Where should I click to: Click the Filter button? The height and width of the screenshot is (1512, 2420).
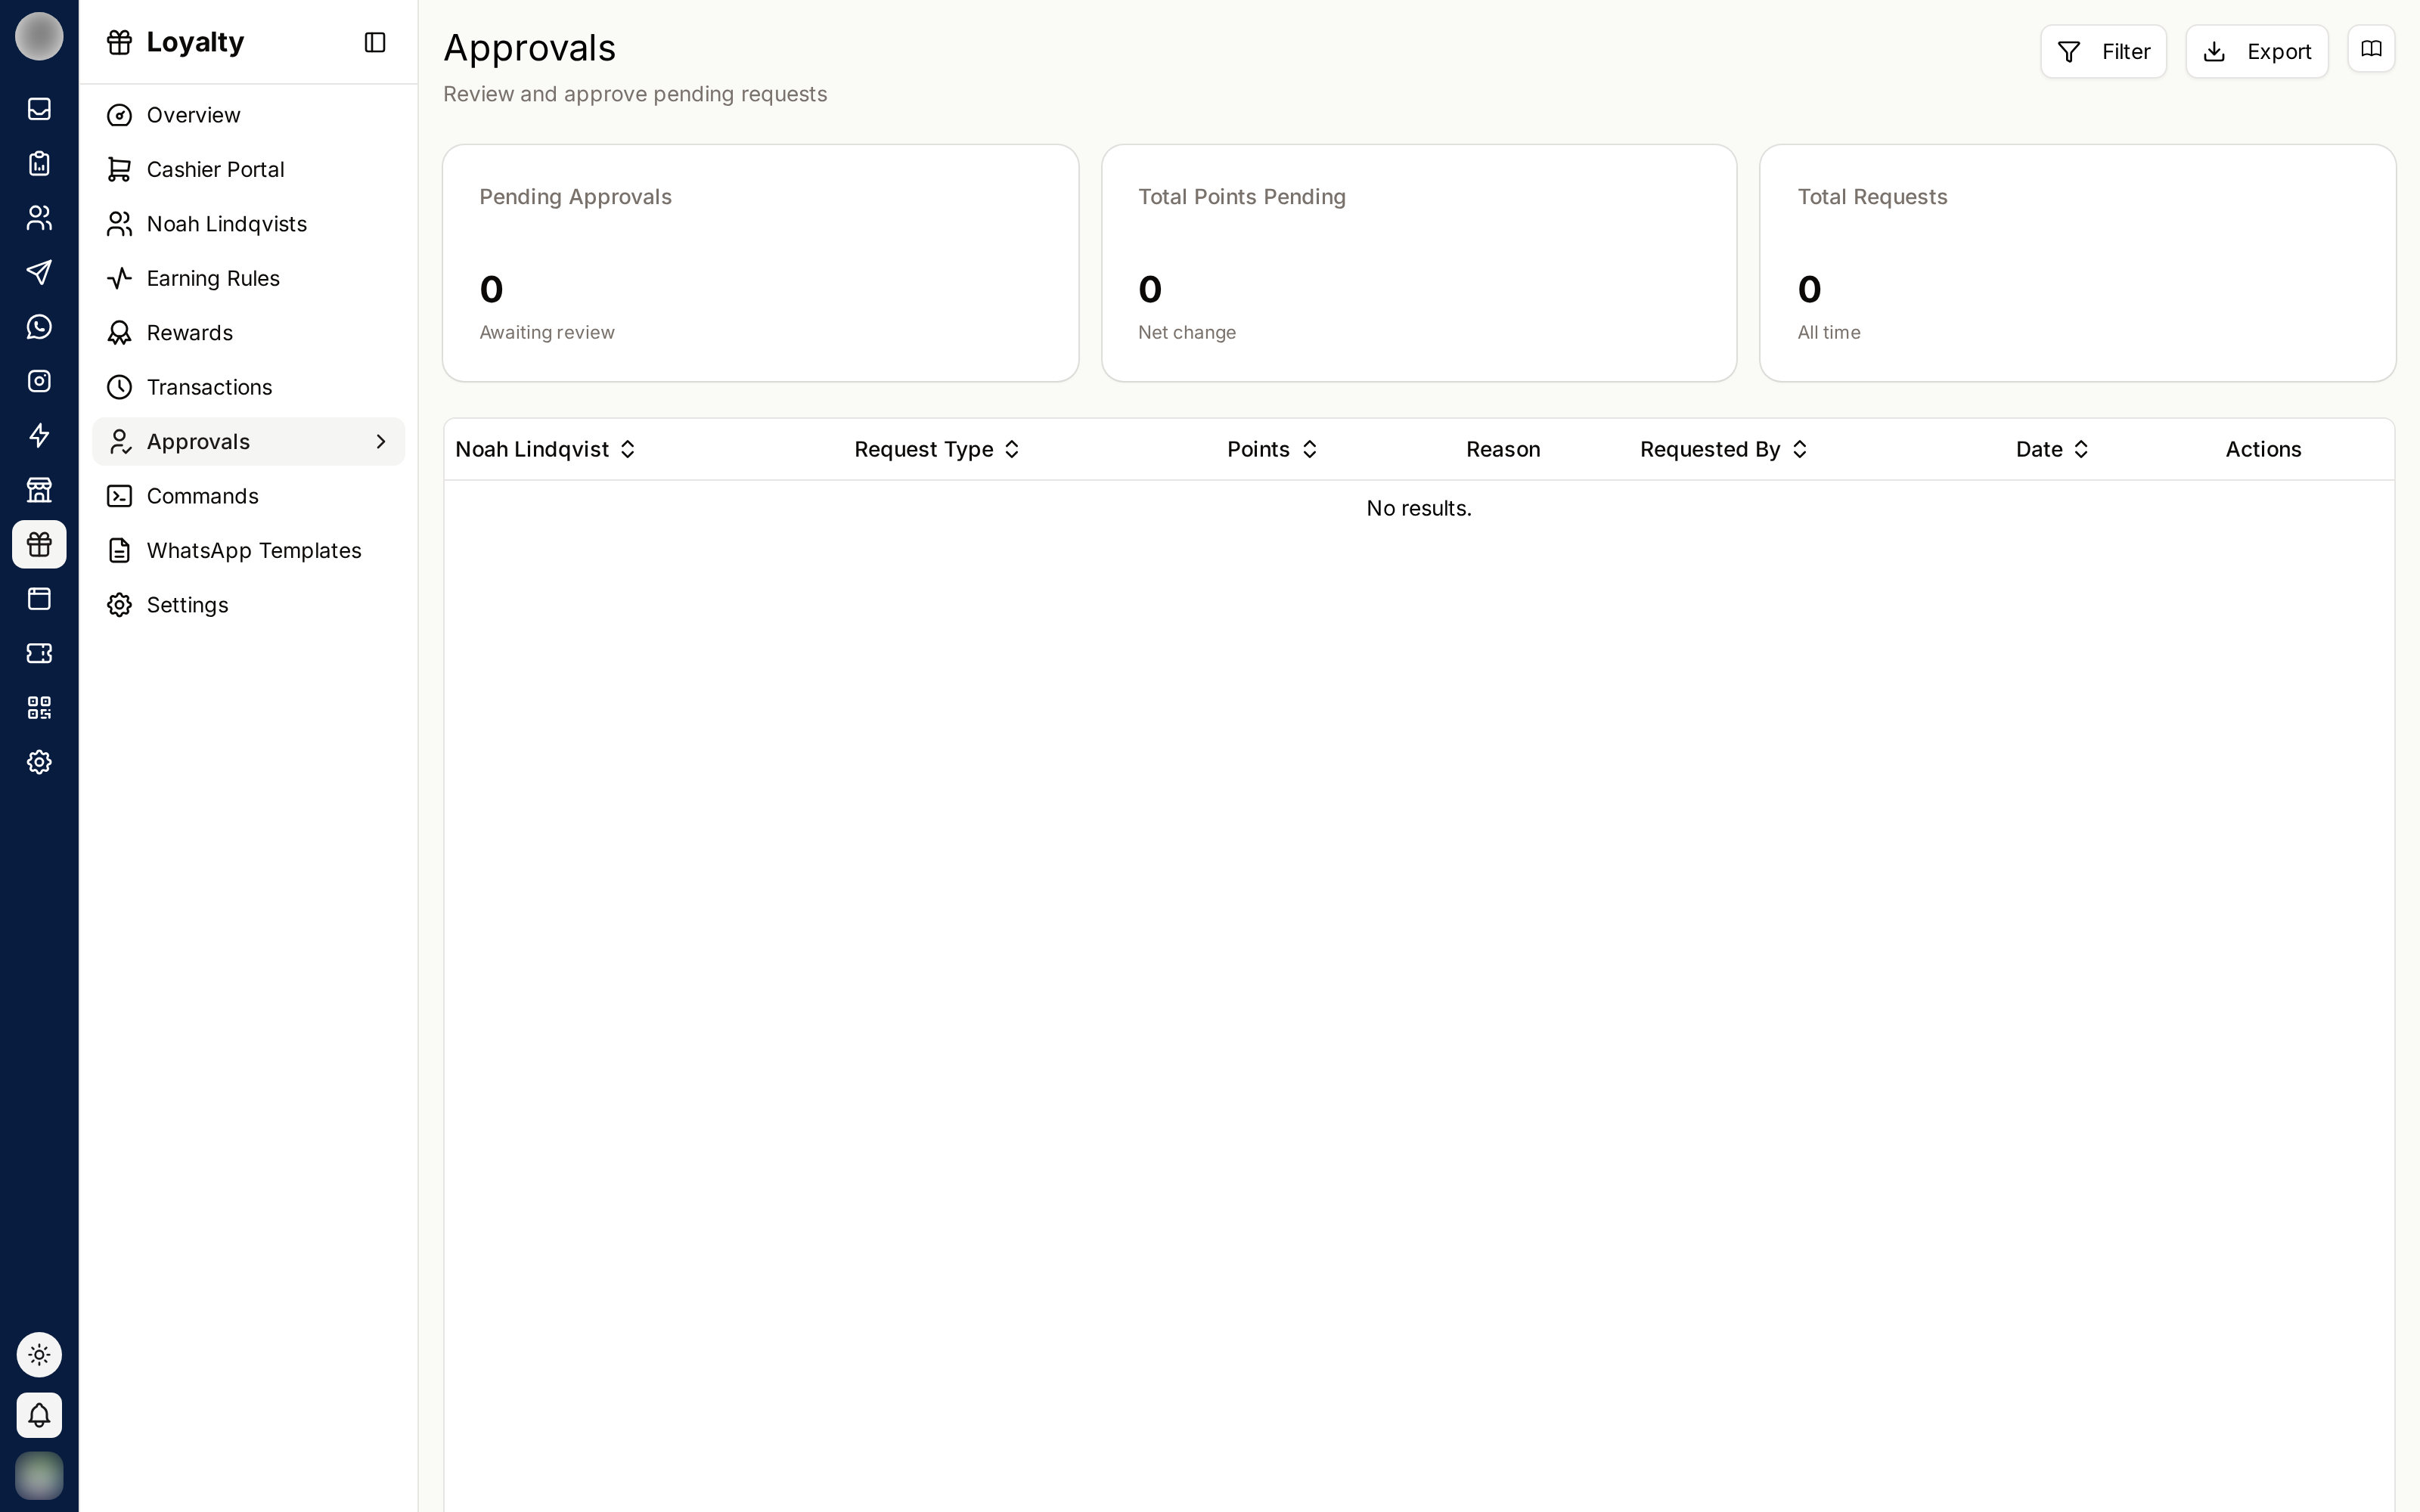point(2103,51)
